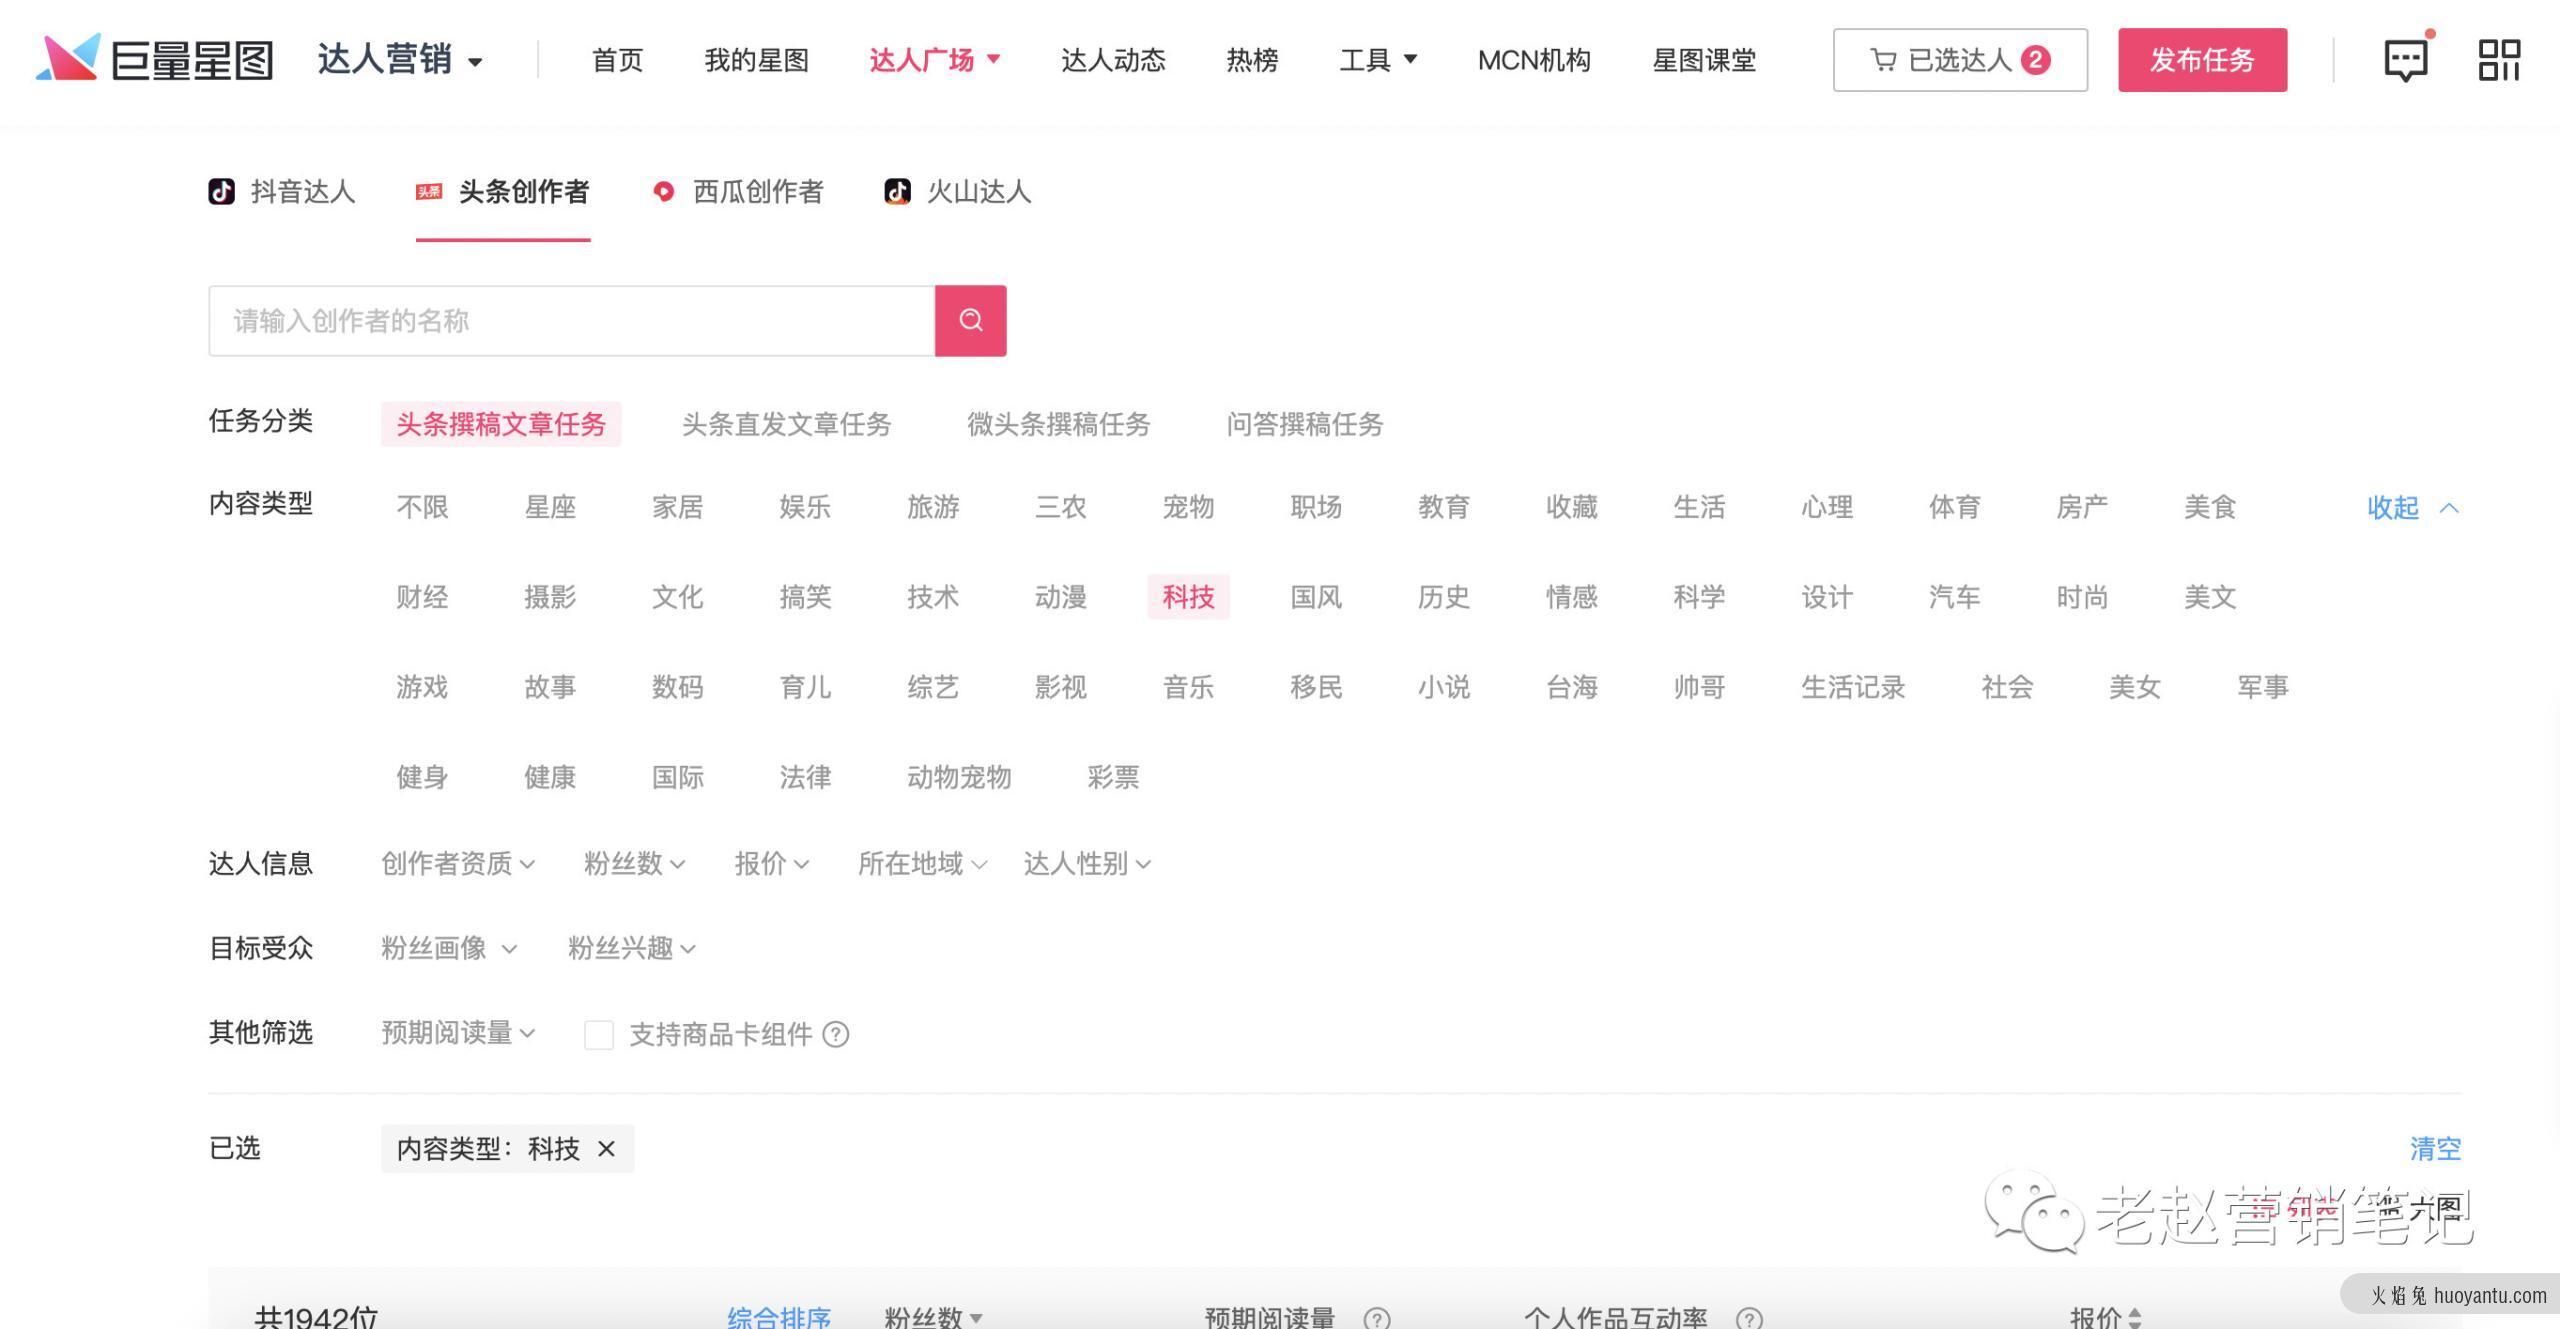Image resolution: width=2560 pixels, height=1329 pixels.
Task: Select 数码 content type
Action: tap(677, 687)
